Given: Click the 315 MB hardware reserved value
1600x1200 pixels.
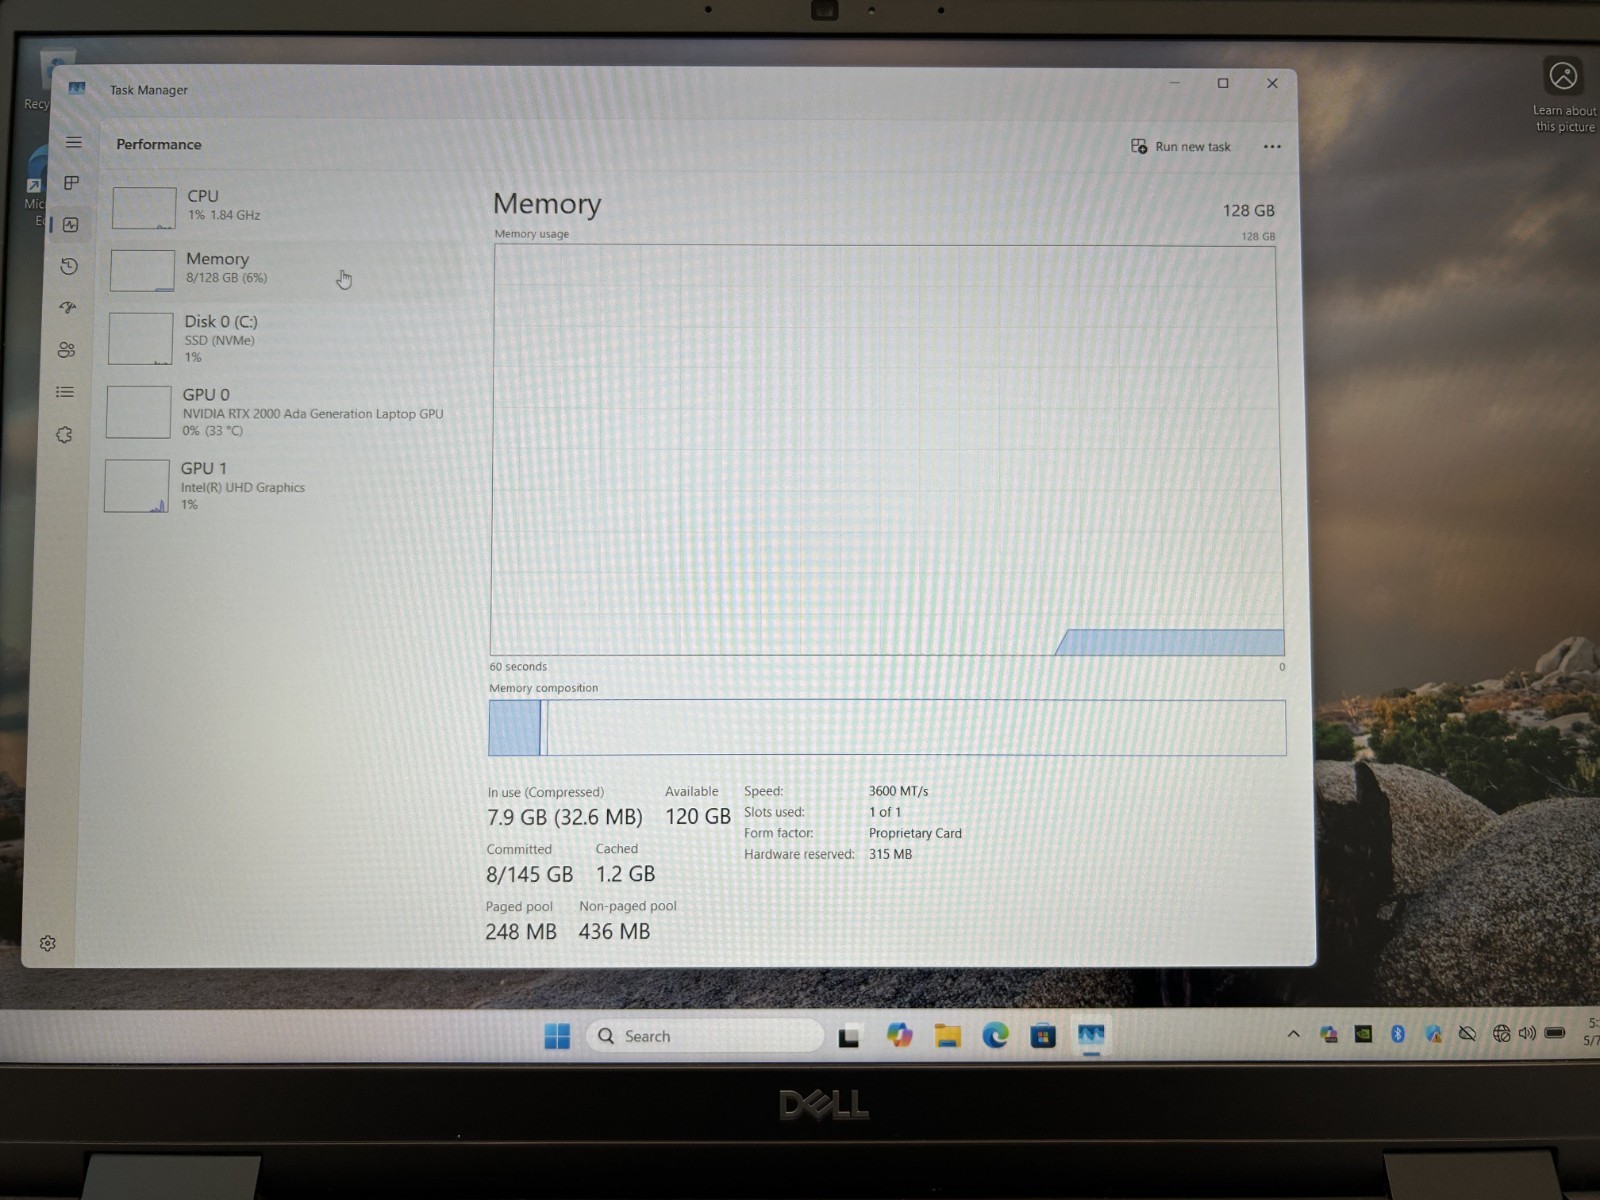Looking at the screenshot, I should (890, 854).
